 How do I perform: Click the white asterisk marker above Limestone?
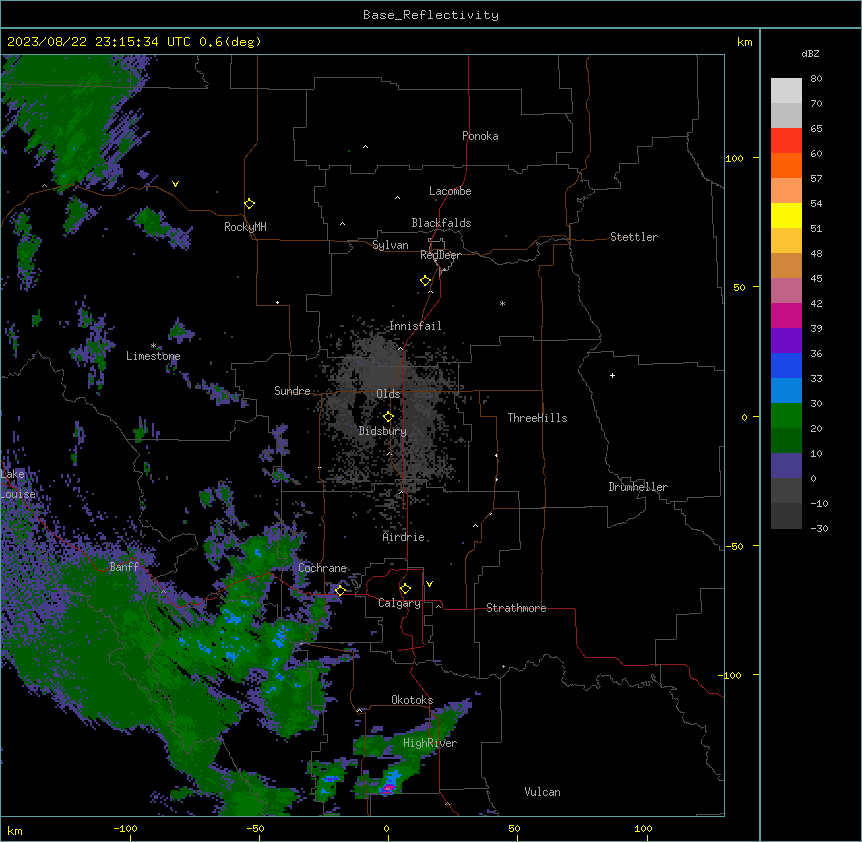153,346
